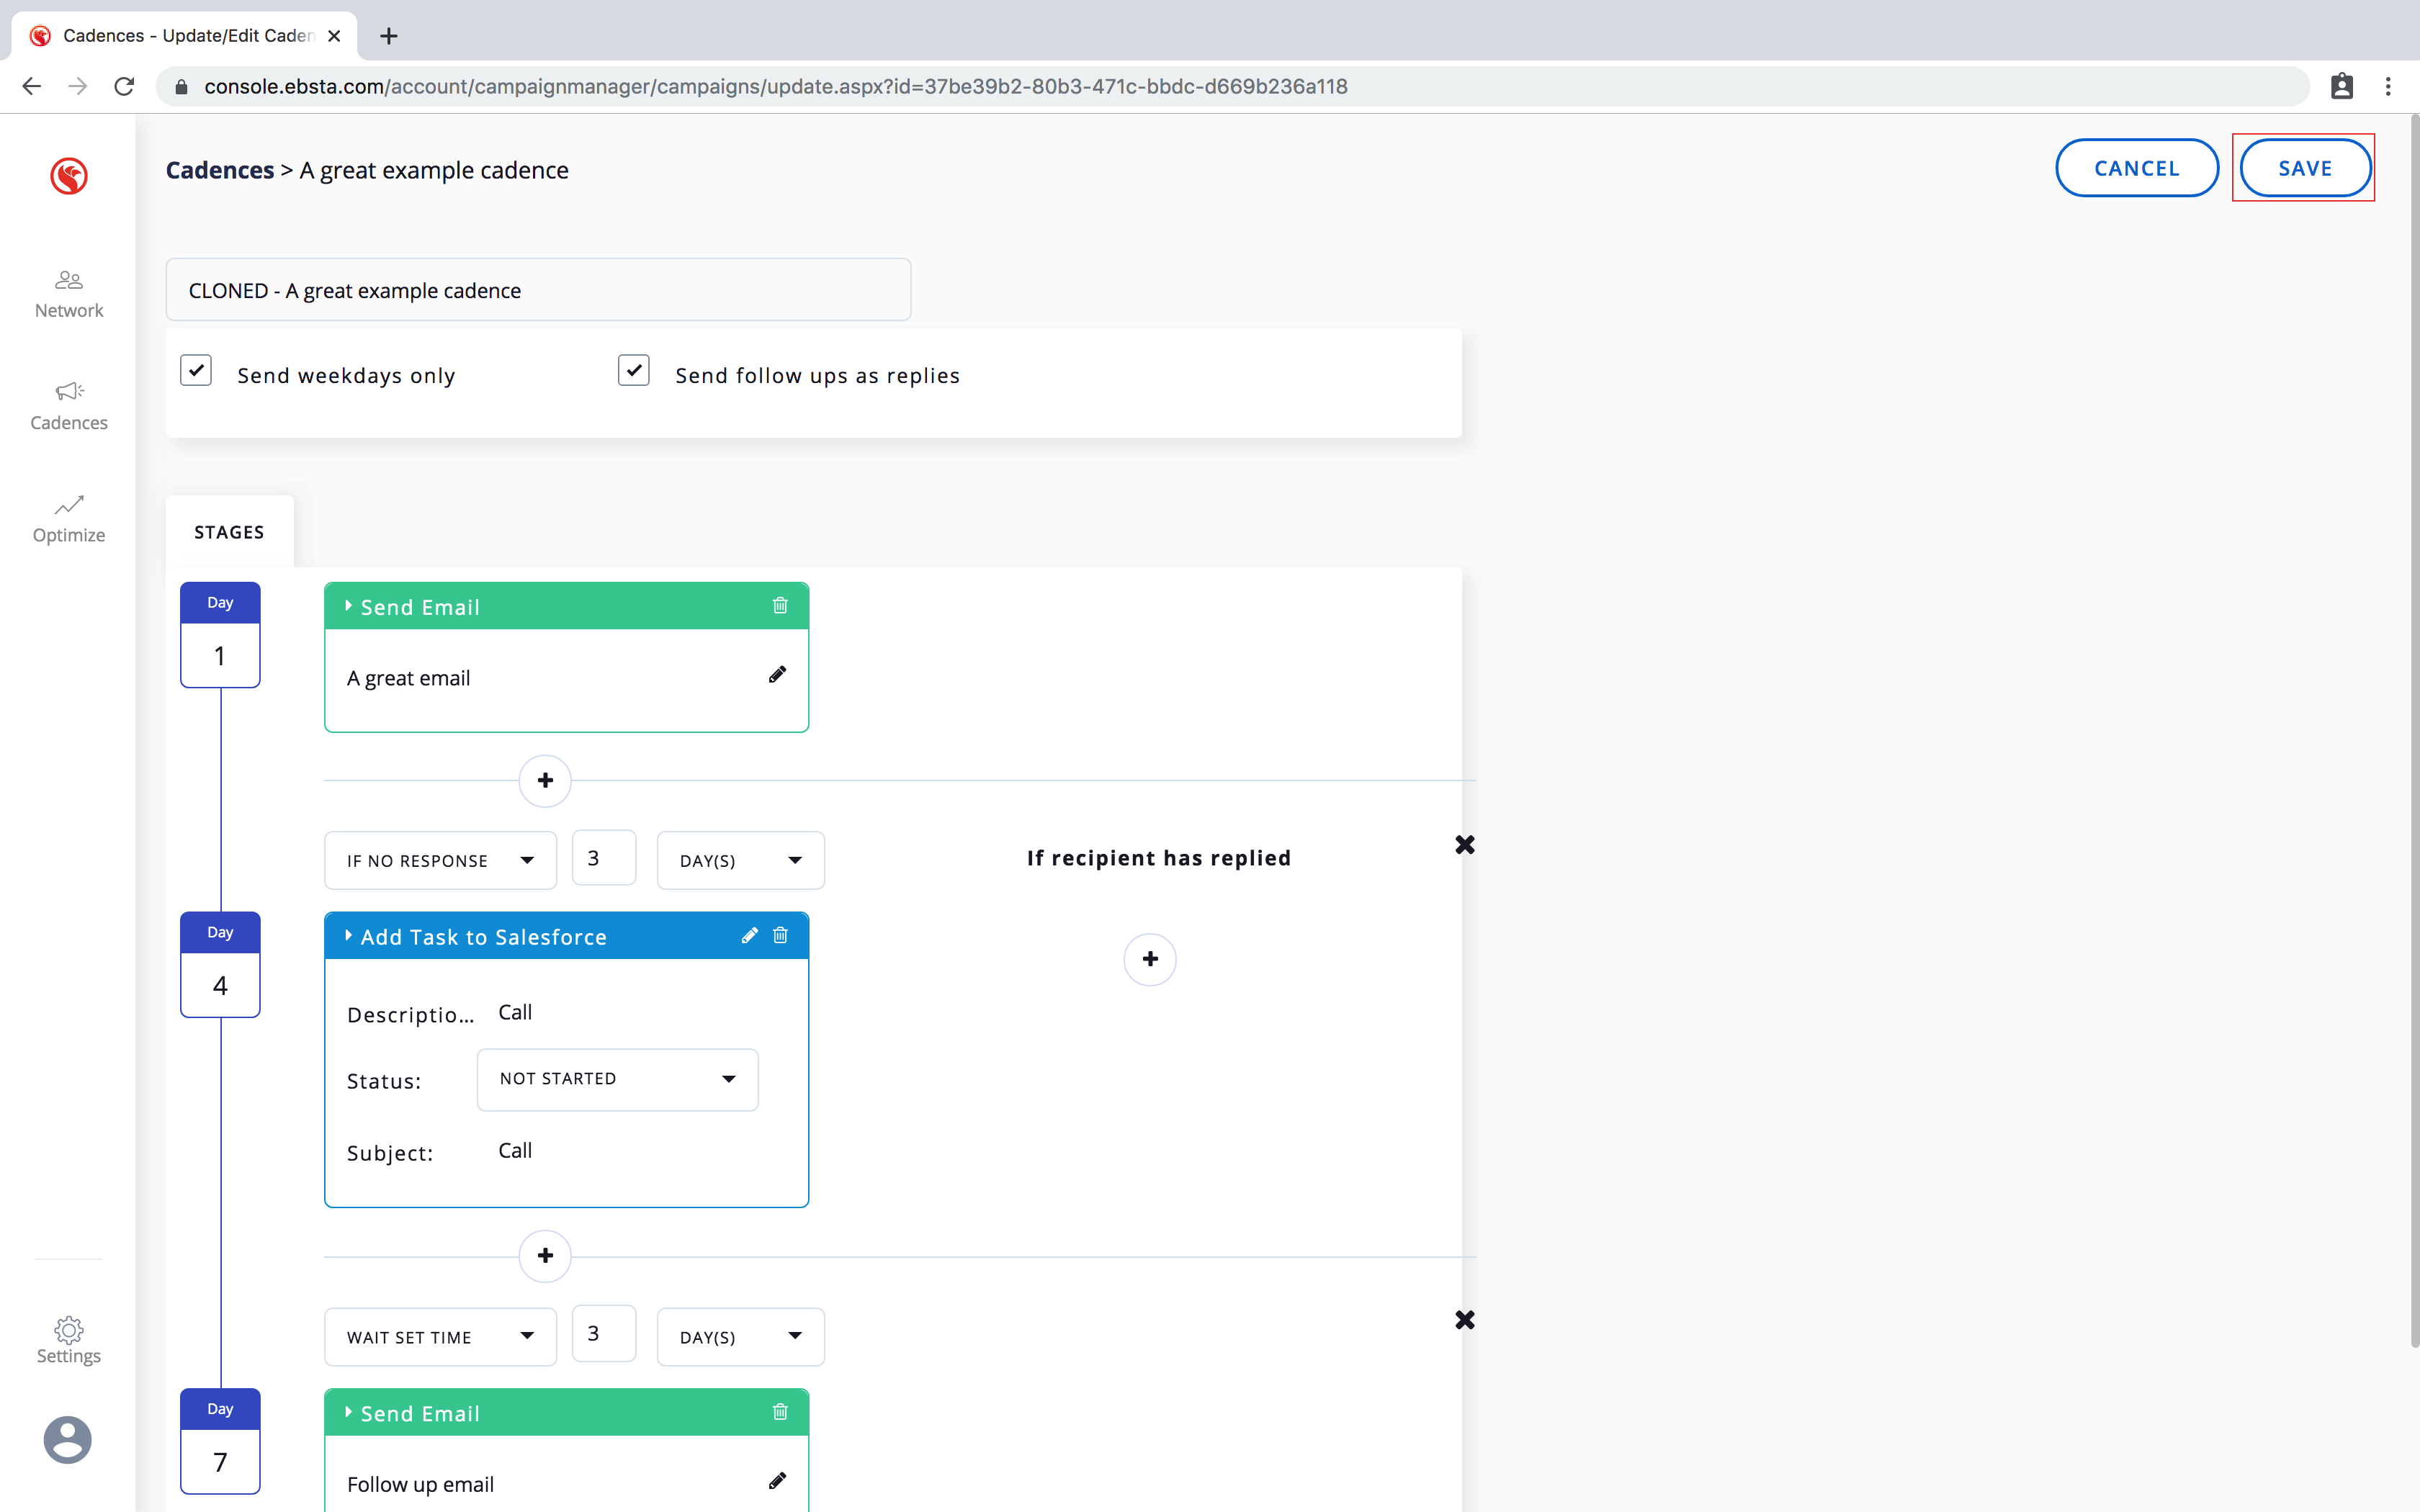The width and height of the screenshot is (2420, 1512).
Task: Go to Network in the sidebar
Action: [68, 294]
